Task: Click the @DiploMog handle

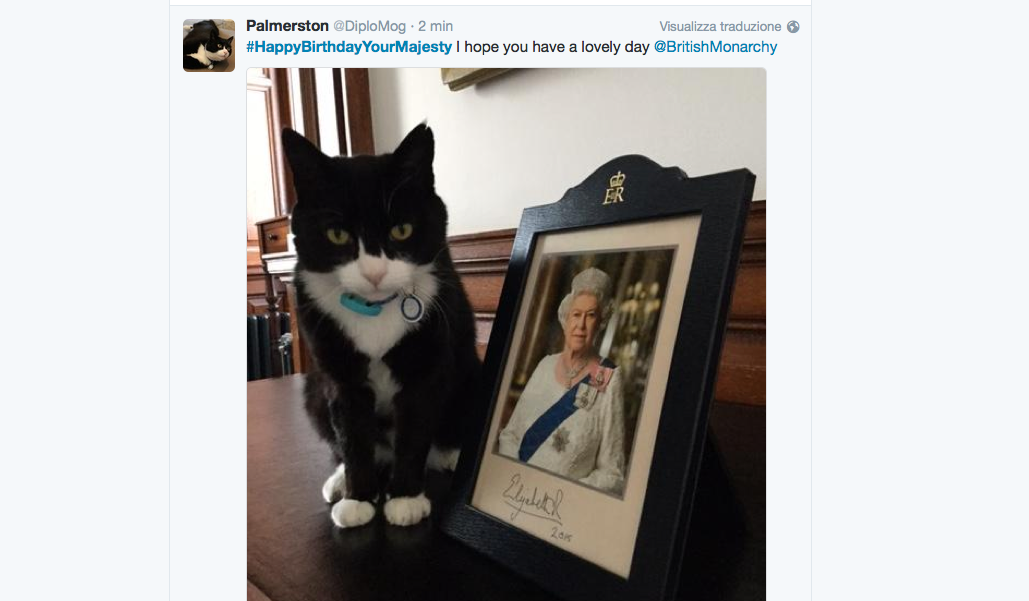Action: [369, 26]
